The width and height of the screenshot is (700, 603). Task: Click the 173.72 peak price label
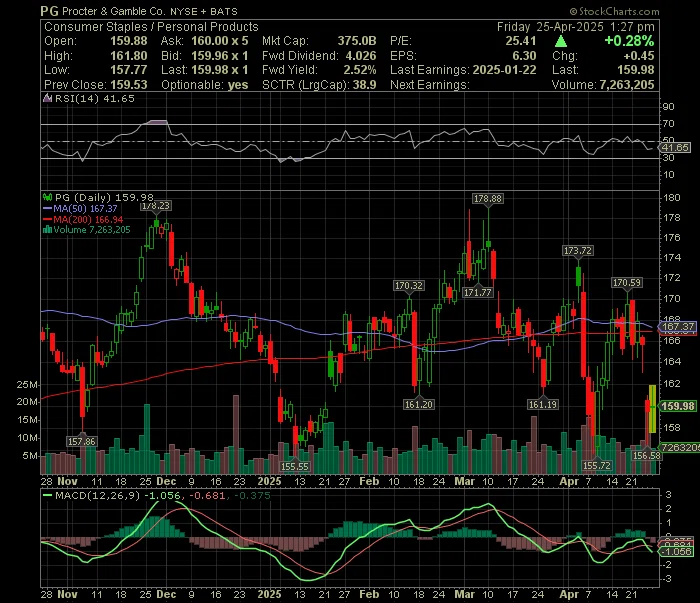(x=578, y=251)
